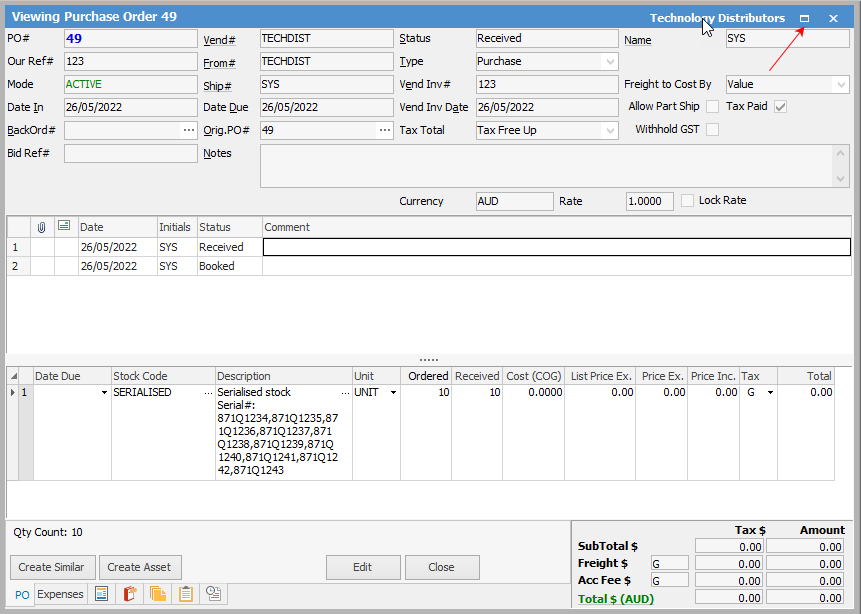This screenshot has width=861, height=614.
Task: Select the PO tab
Action: click(x=21, y=594)
